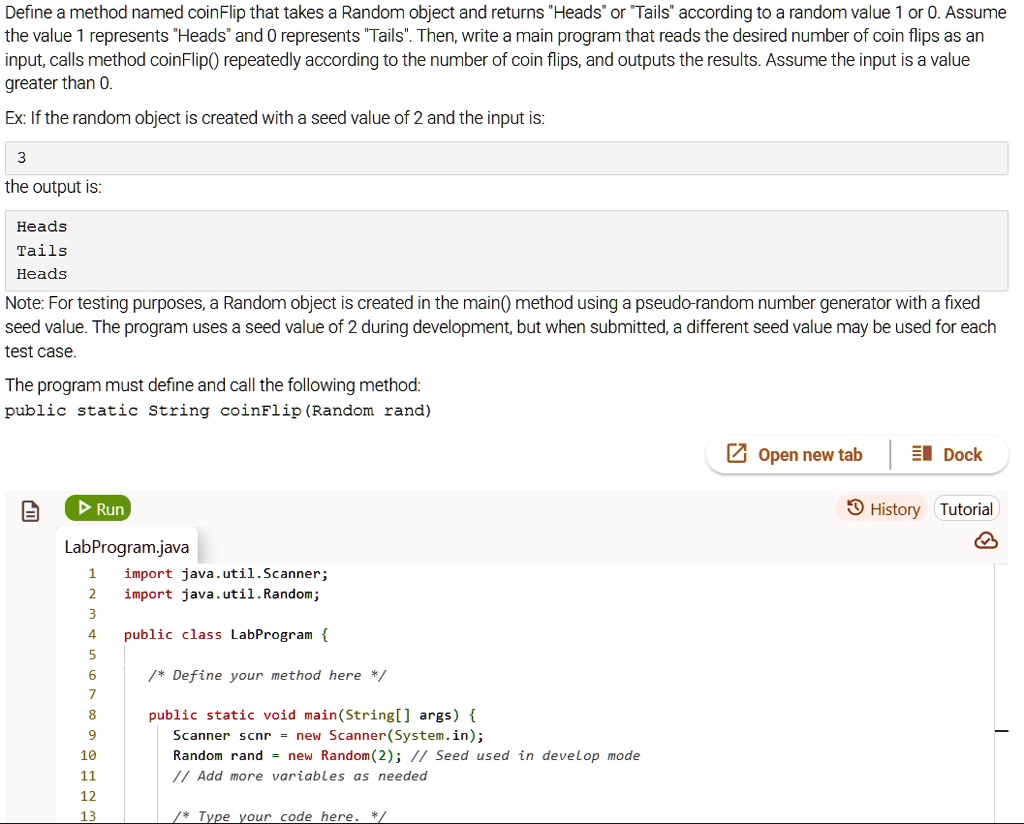The height and width of the screenshot is (824, 1024).
Task: Click the Run button to compile program
Action: click(97, 508)
